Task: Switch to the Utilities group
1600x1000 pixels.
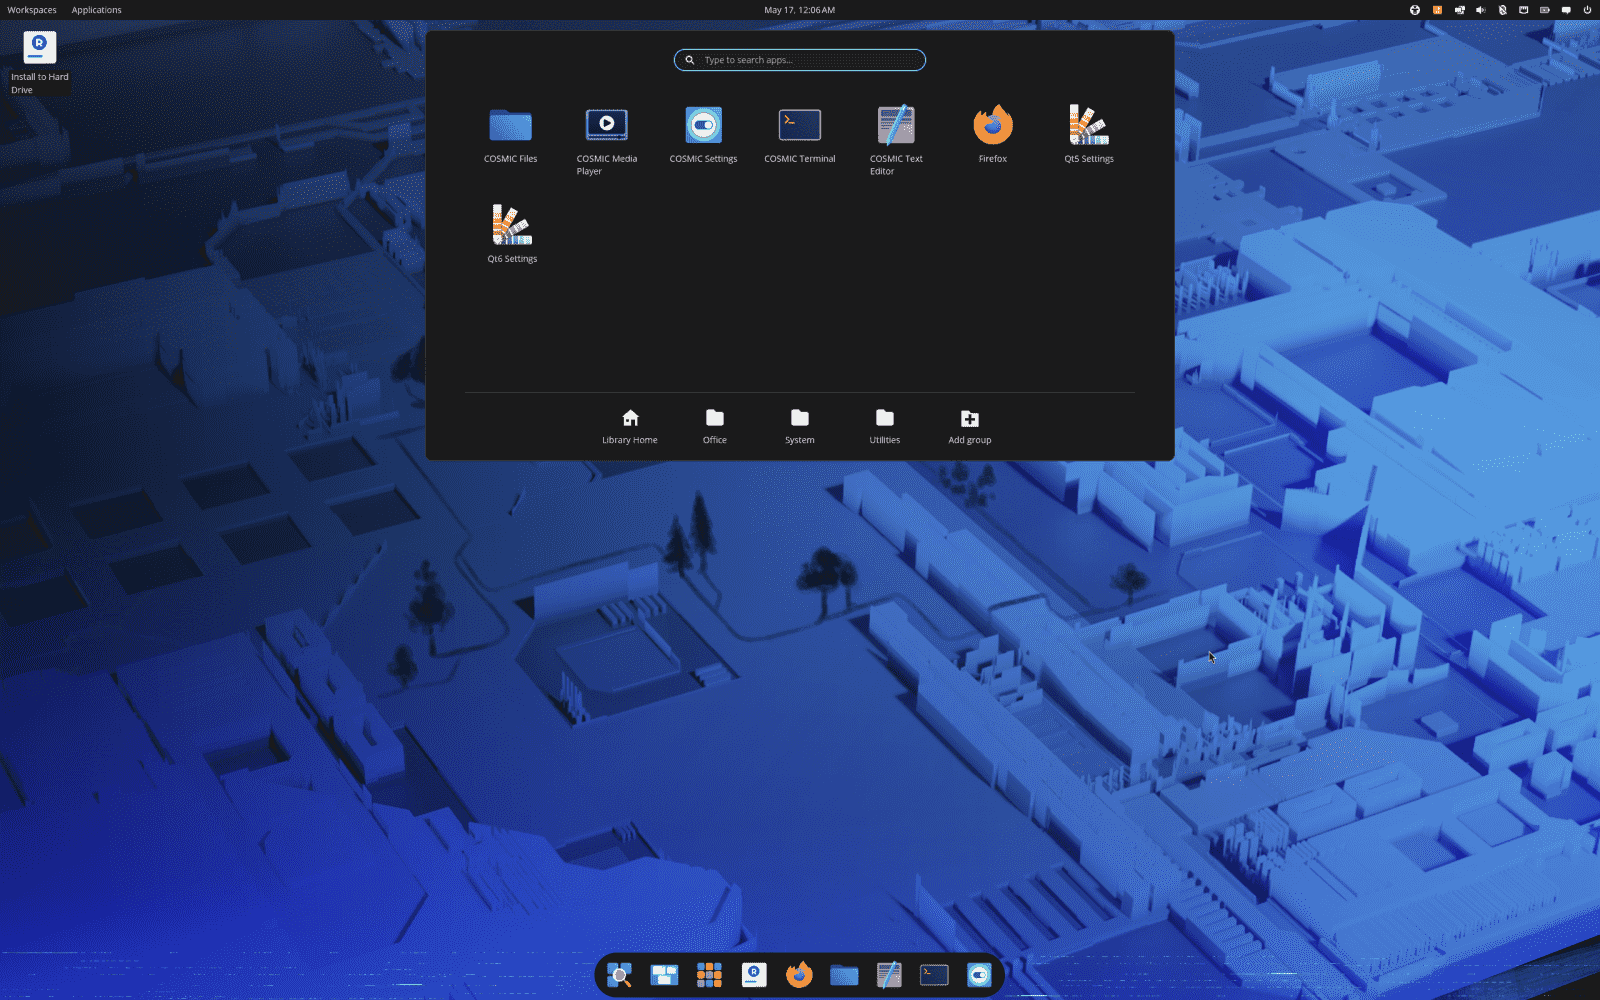Action: 885,427
